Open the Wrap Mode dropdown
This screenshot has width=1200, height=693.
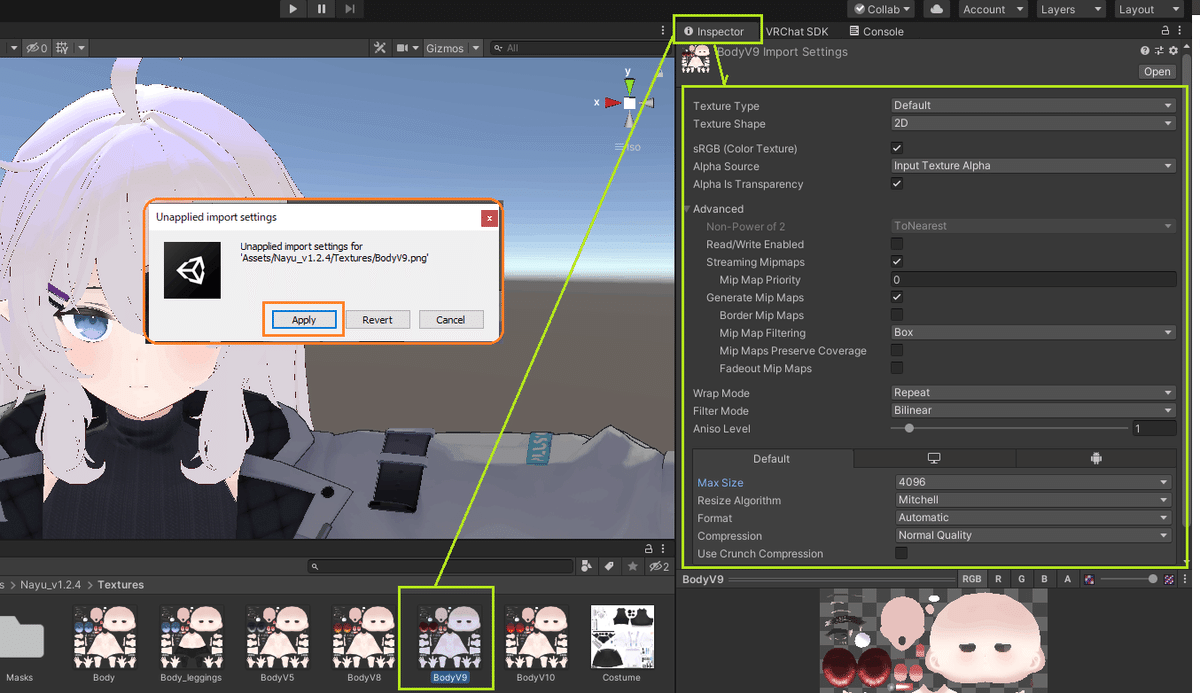tap(1033, 393)
